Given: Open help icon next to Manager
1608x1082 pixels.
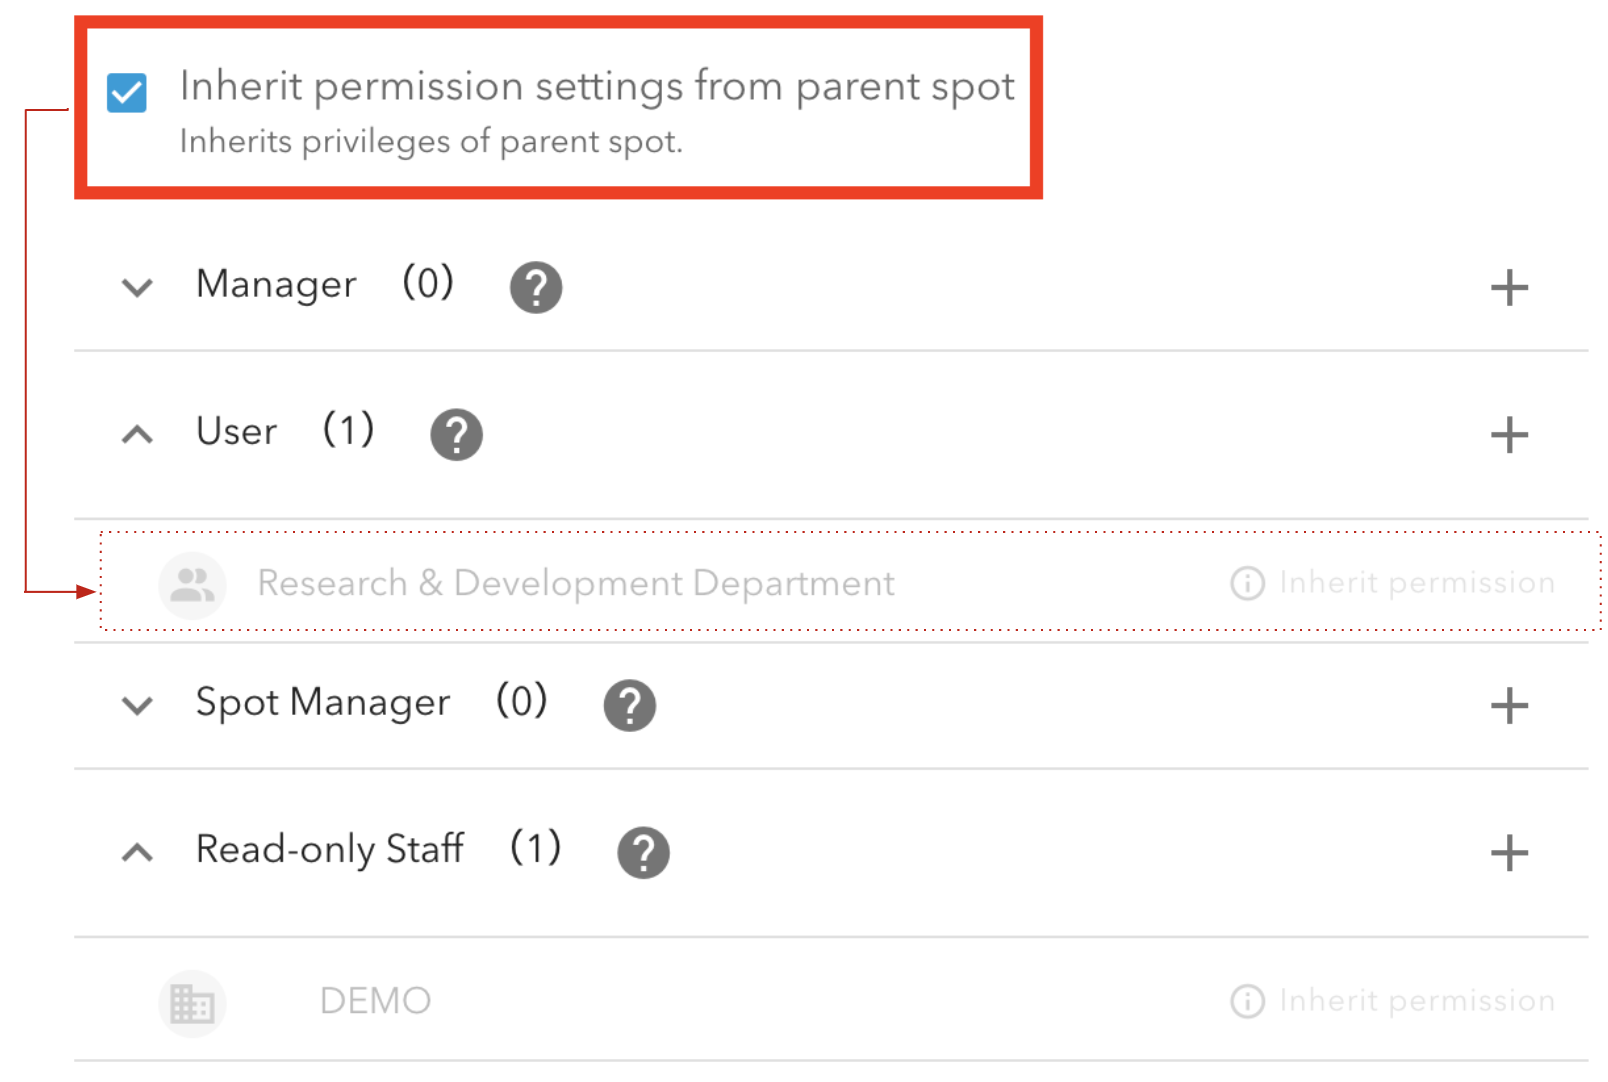Looking at the screenshot, I should [x=536, y=288].
